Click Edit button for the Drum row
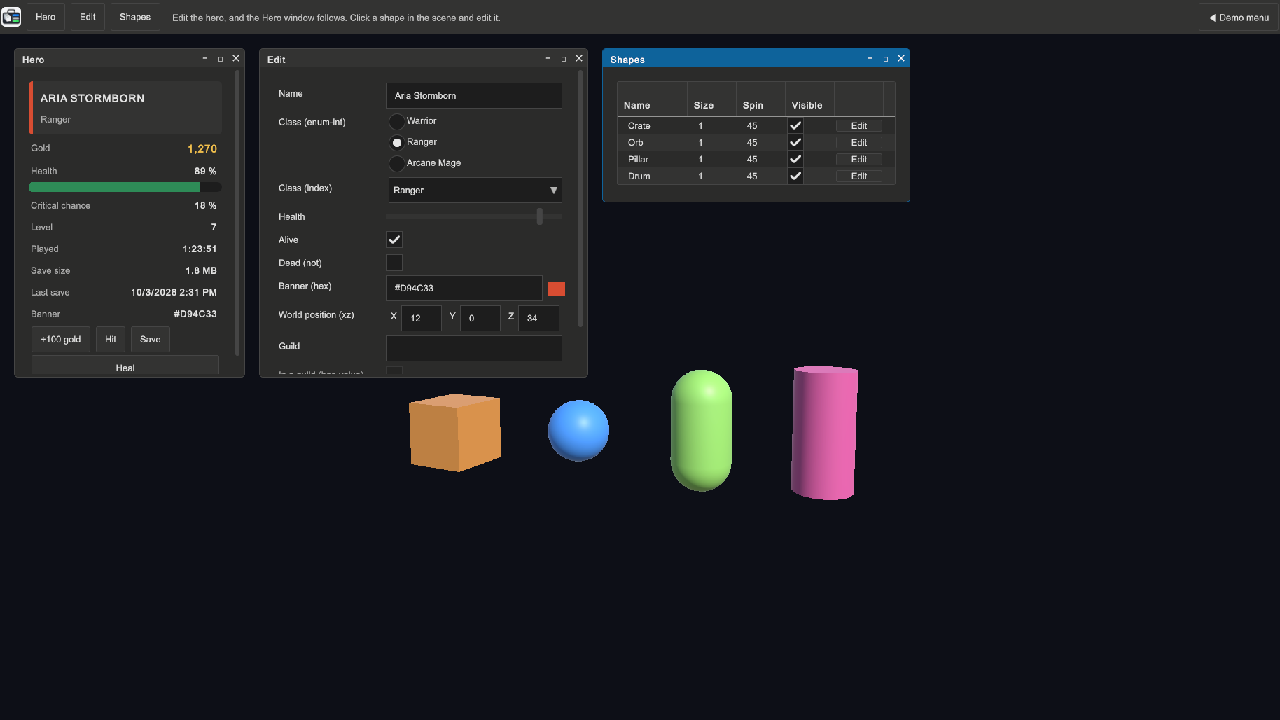 click(859, 176)
